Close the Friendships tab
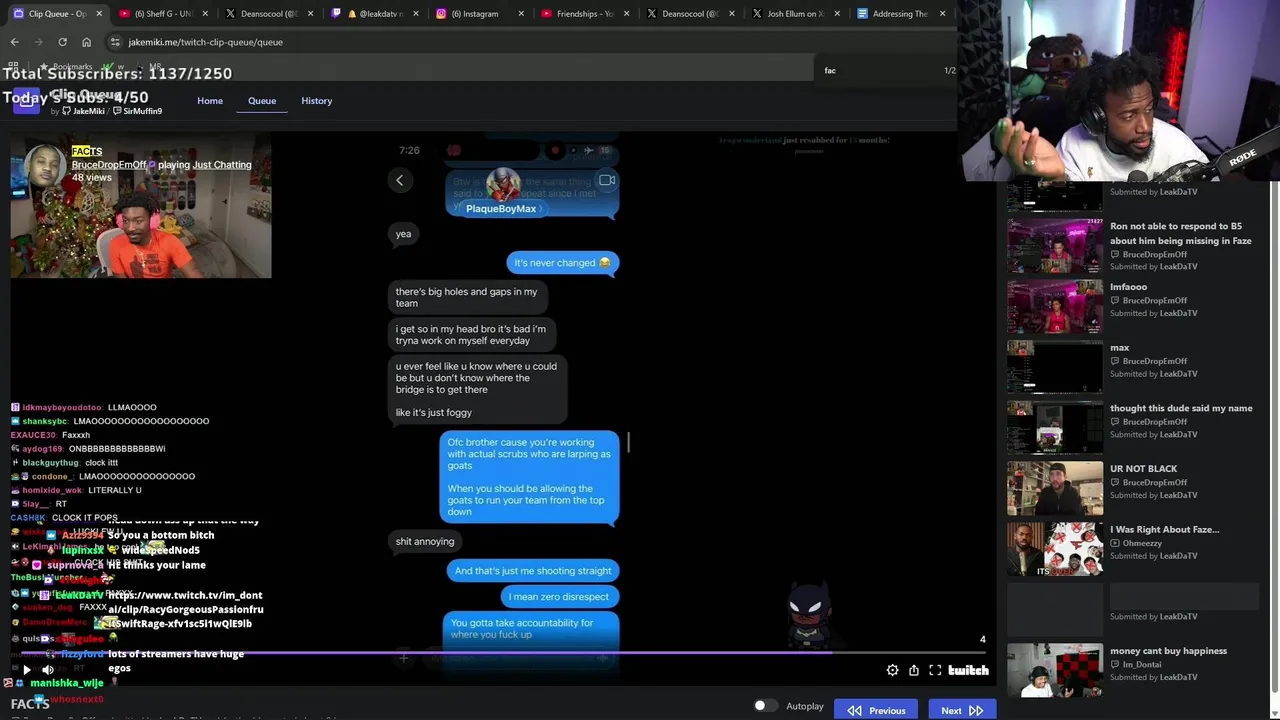The width and height of the screenshot is (1280, 720). coord(628,14)
